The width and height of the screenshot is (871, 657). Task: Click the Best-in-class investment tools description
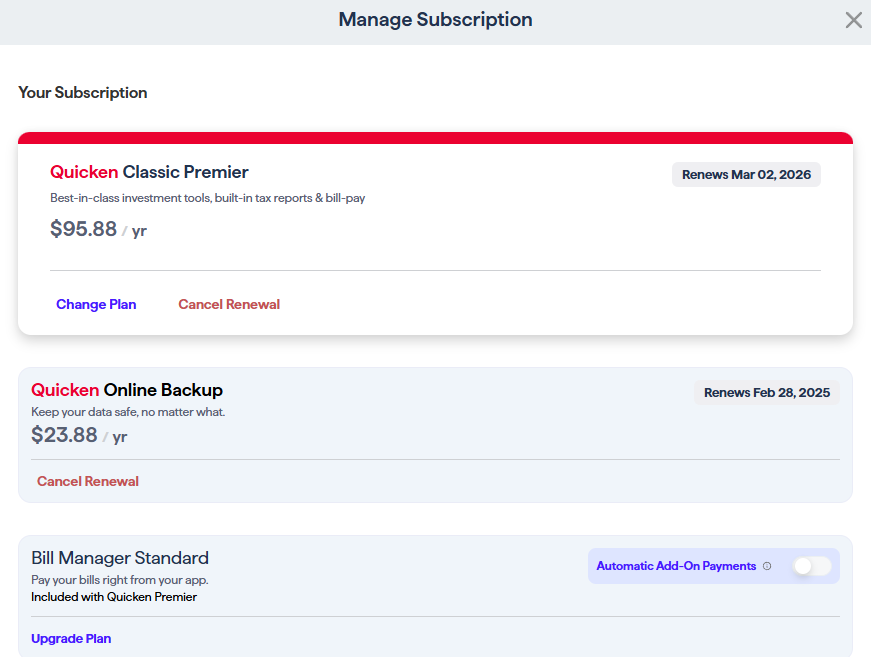(208, 198)
